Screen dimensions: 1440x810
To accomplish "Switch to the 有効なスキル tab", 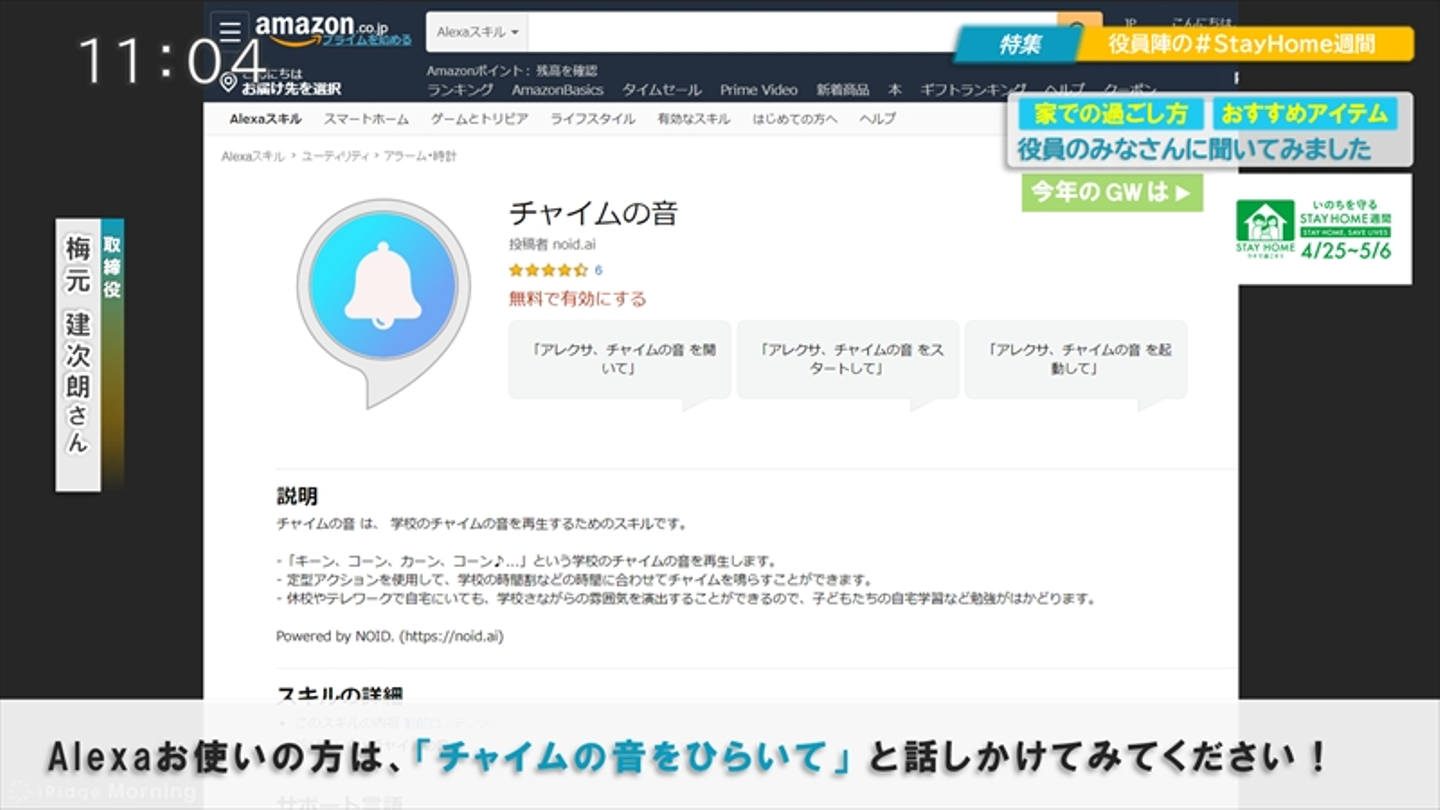I will (693, 119).
